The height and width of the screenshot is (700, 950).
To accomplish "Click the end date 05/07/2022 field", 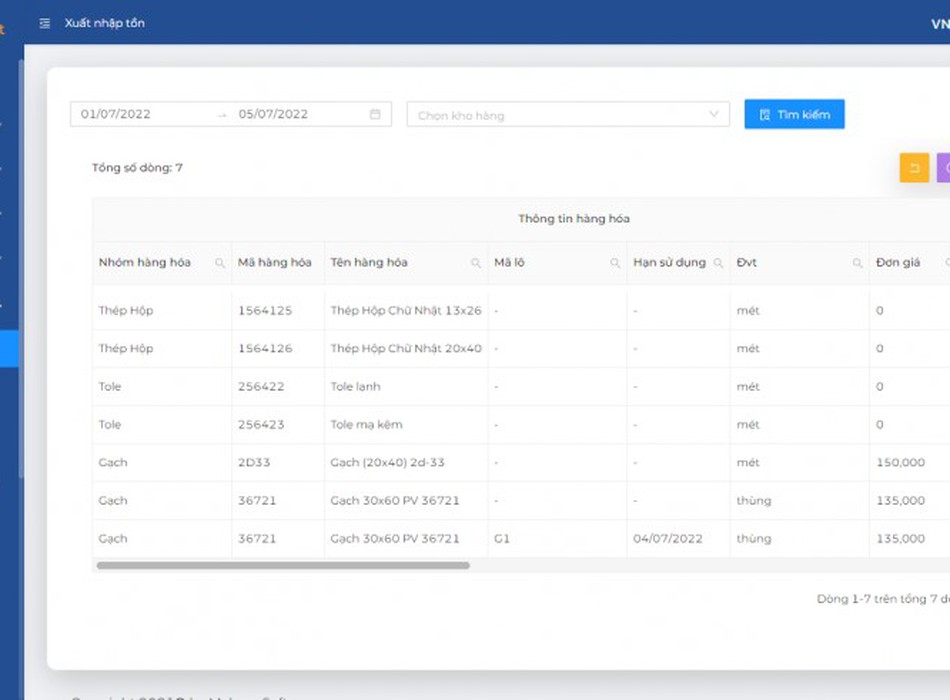I will tap(273, 114).
